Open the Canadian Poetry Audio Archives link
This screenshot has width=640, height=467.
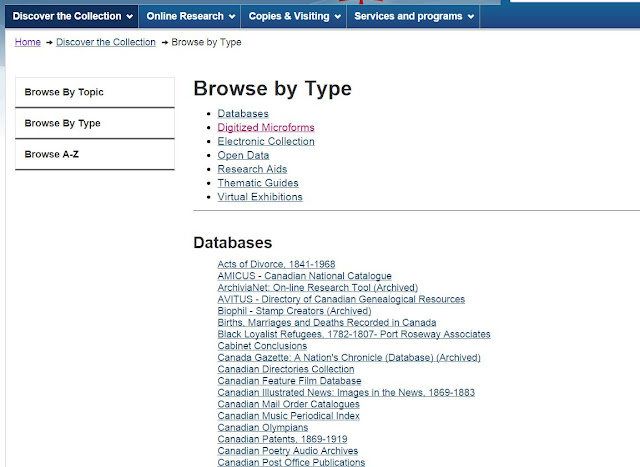tap(288, 451)
